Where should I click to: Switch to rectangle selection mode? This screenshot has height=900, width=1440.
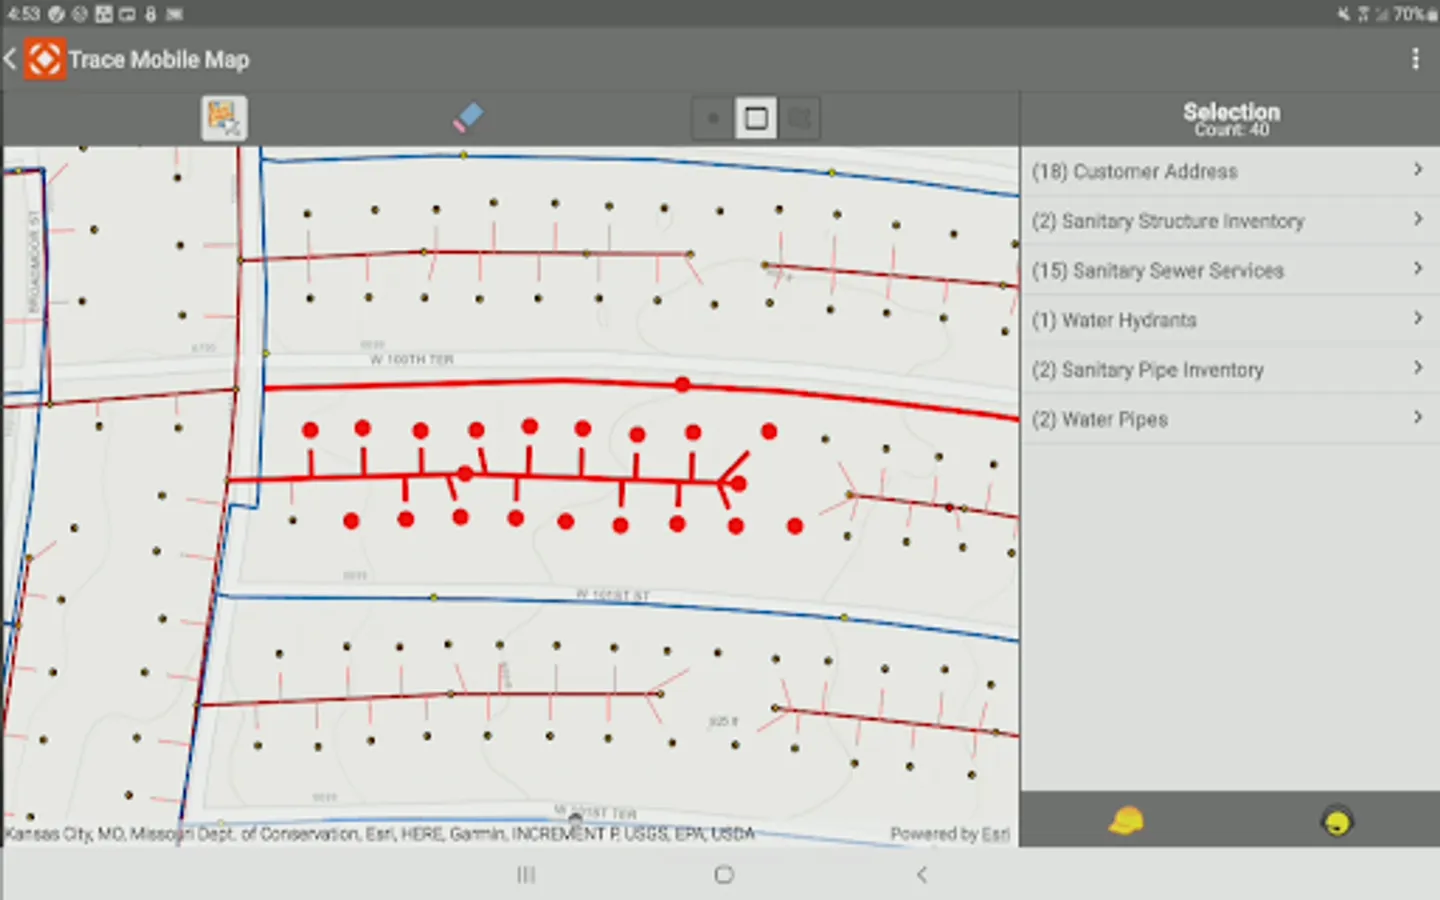coord(756,119)
